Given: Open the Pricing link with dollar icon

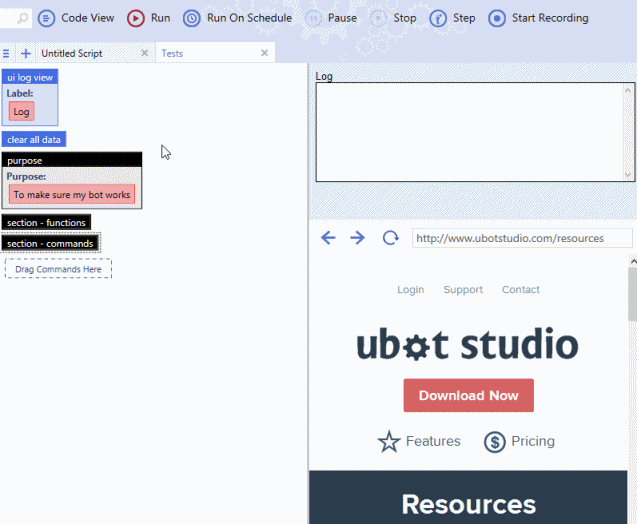Looking at the screenshot, I should (519, 441).
